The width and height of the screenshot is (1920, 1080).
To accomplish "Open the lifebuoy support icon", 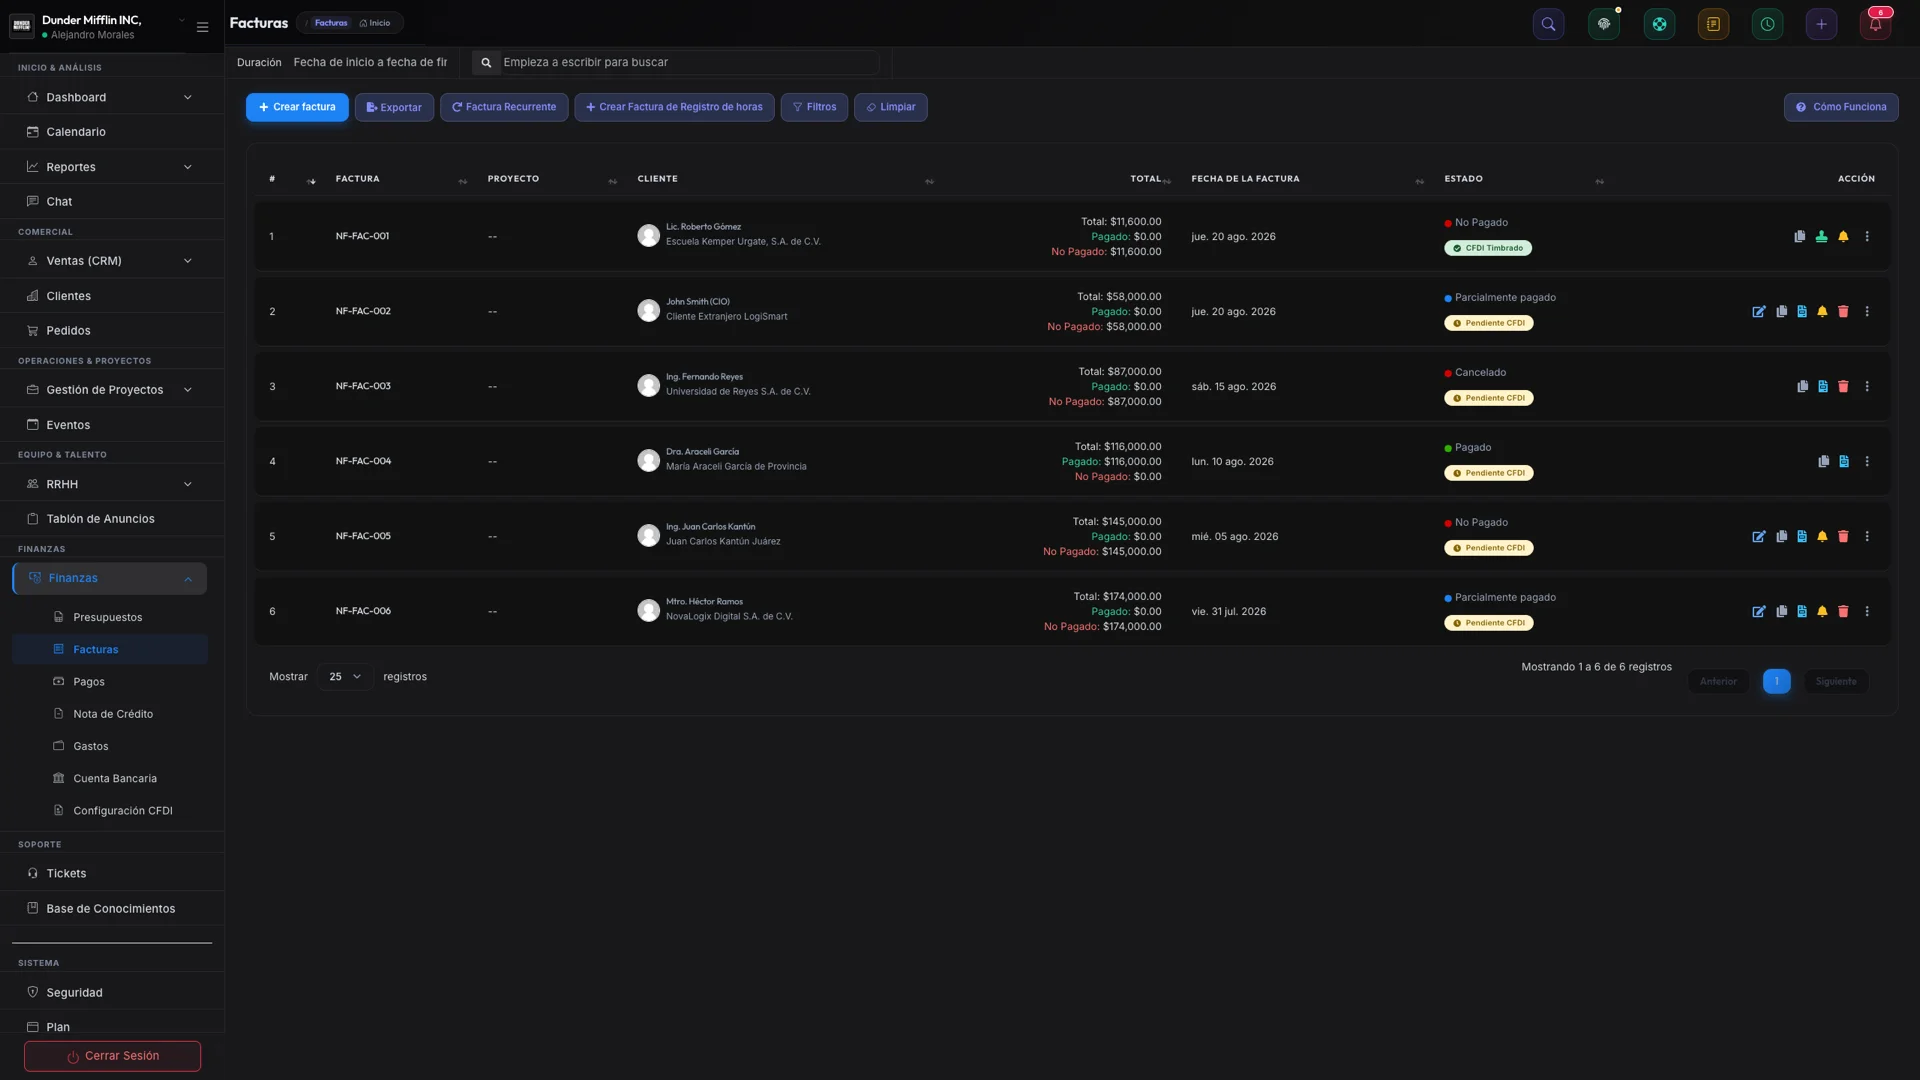I will pyautogui.click(x=1659, y=24).
